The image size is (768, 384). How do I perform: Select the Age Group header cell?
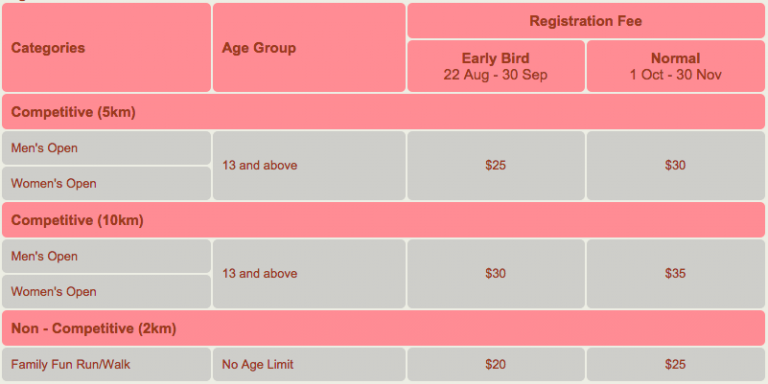[x=309, y=48]
